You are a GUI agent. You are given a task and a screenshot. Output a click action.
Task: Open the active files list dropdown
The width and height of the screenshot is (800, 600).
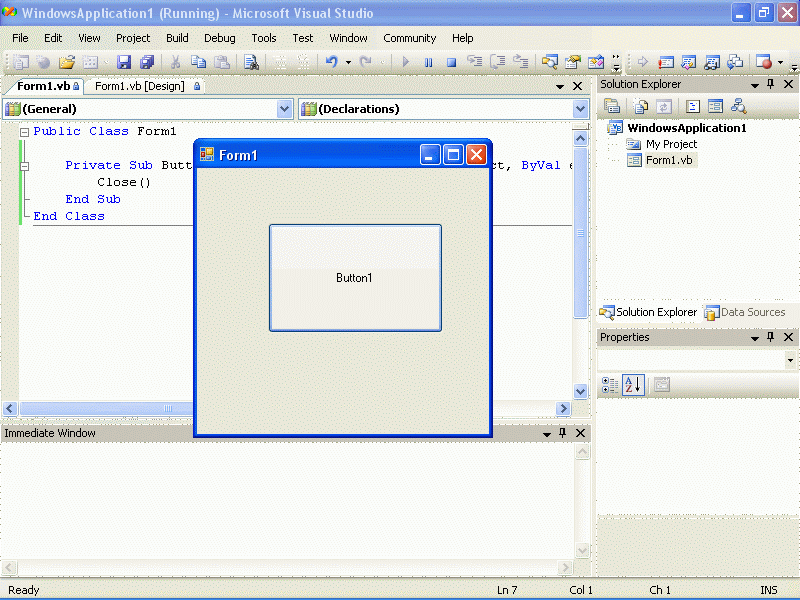[x=560, y=87]
